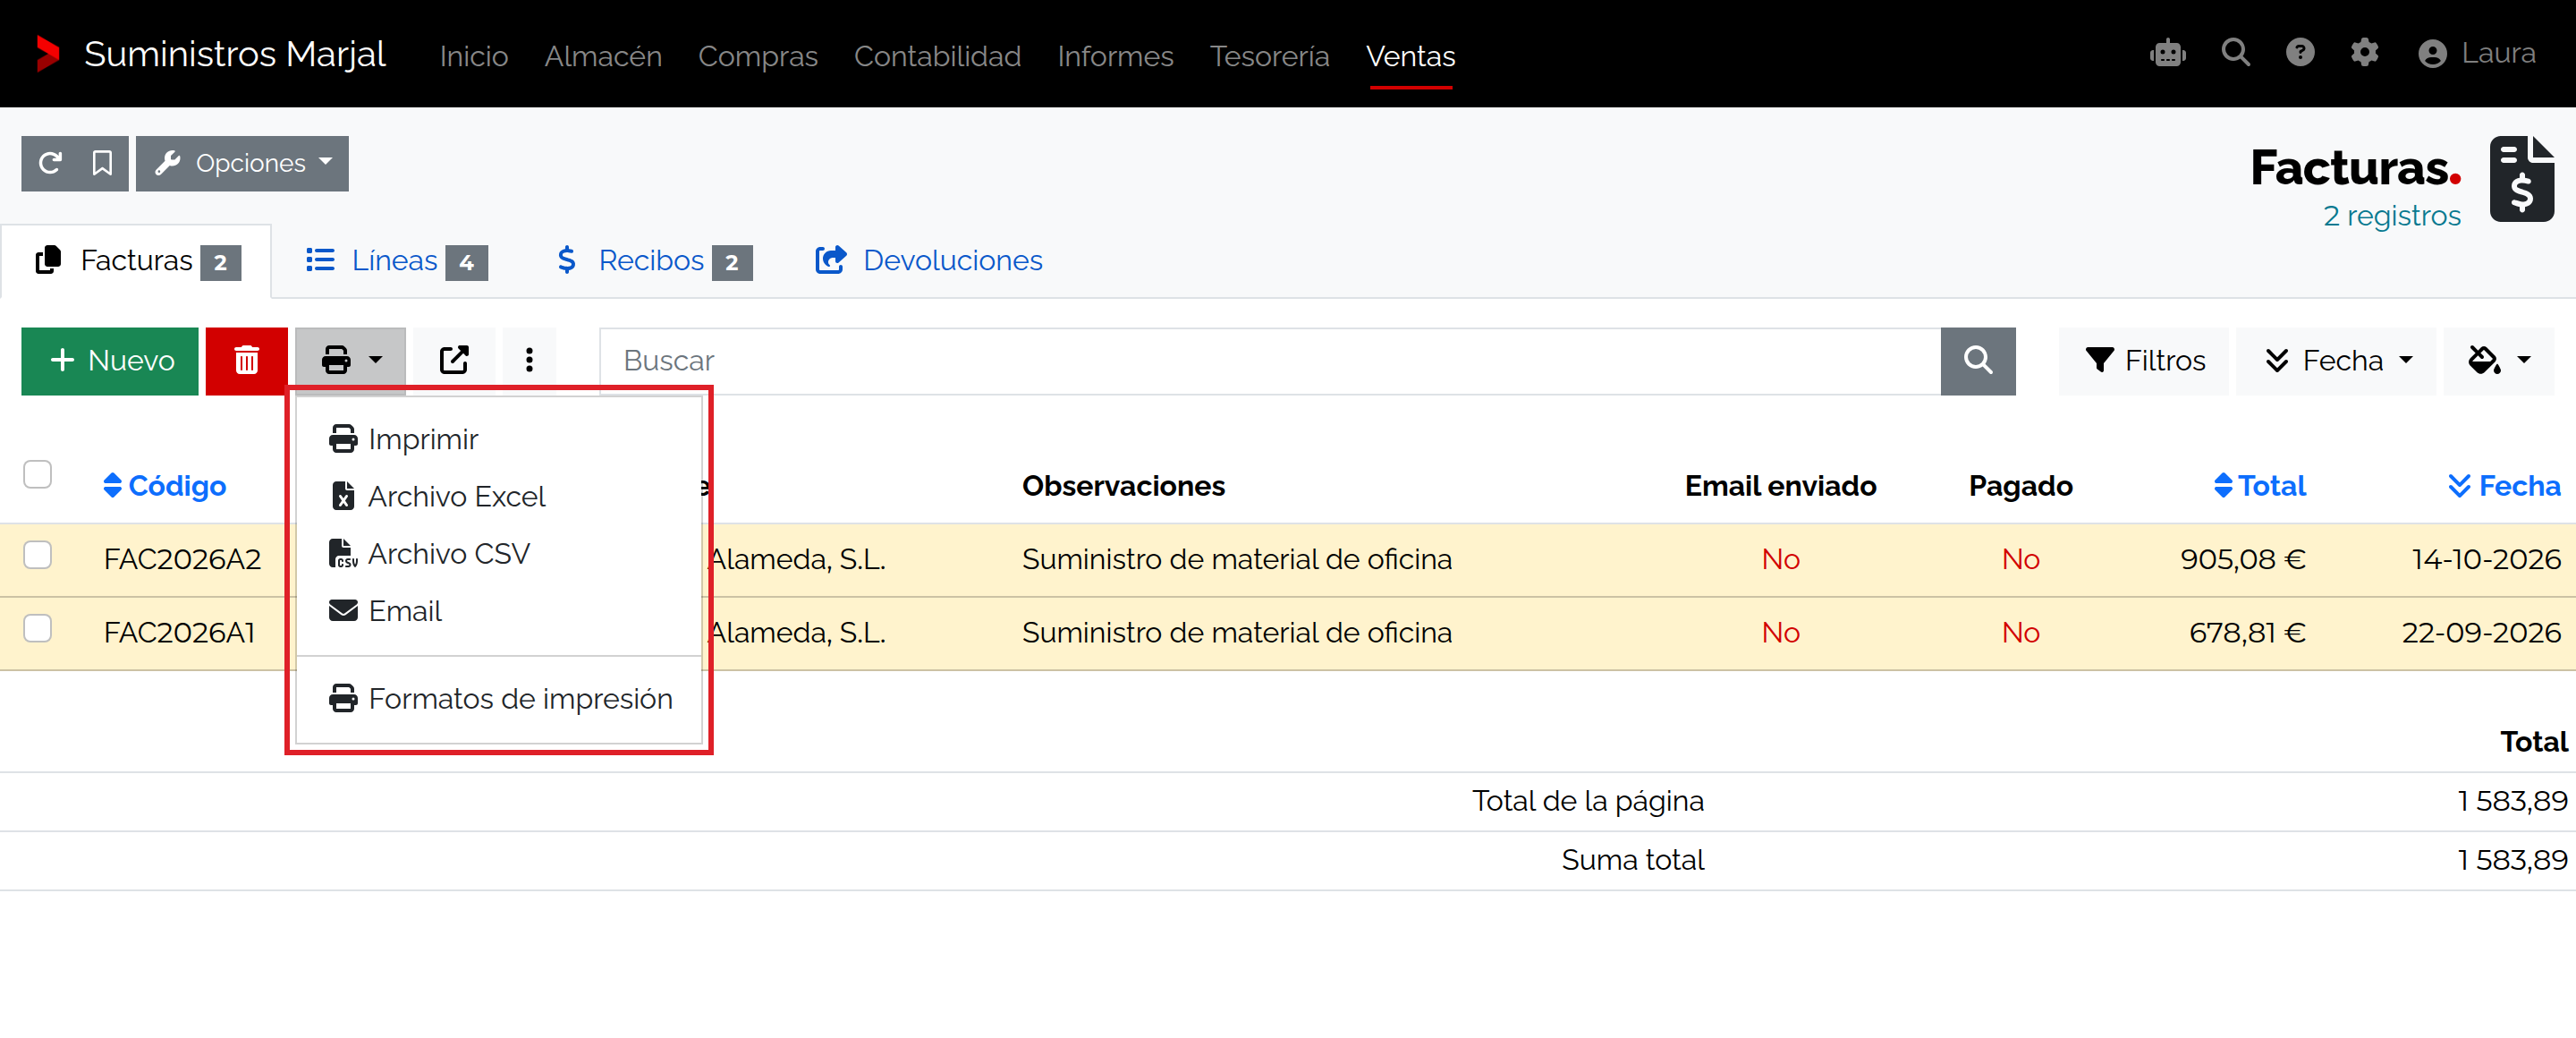
Task: Open the settings gear icon
Action: click(x=2363, y=52)
